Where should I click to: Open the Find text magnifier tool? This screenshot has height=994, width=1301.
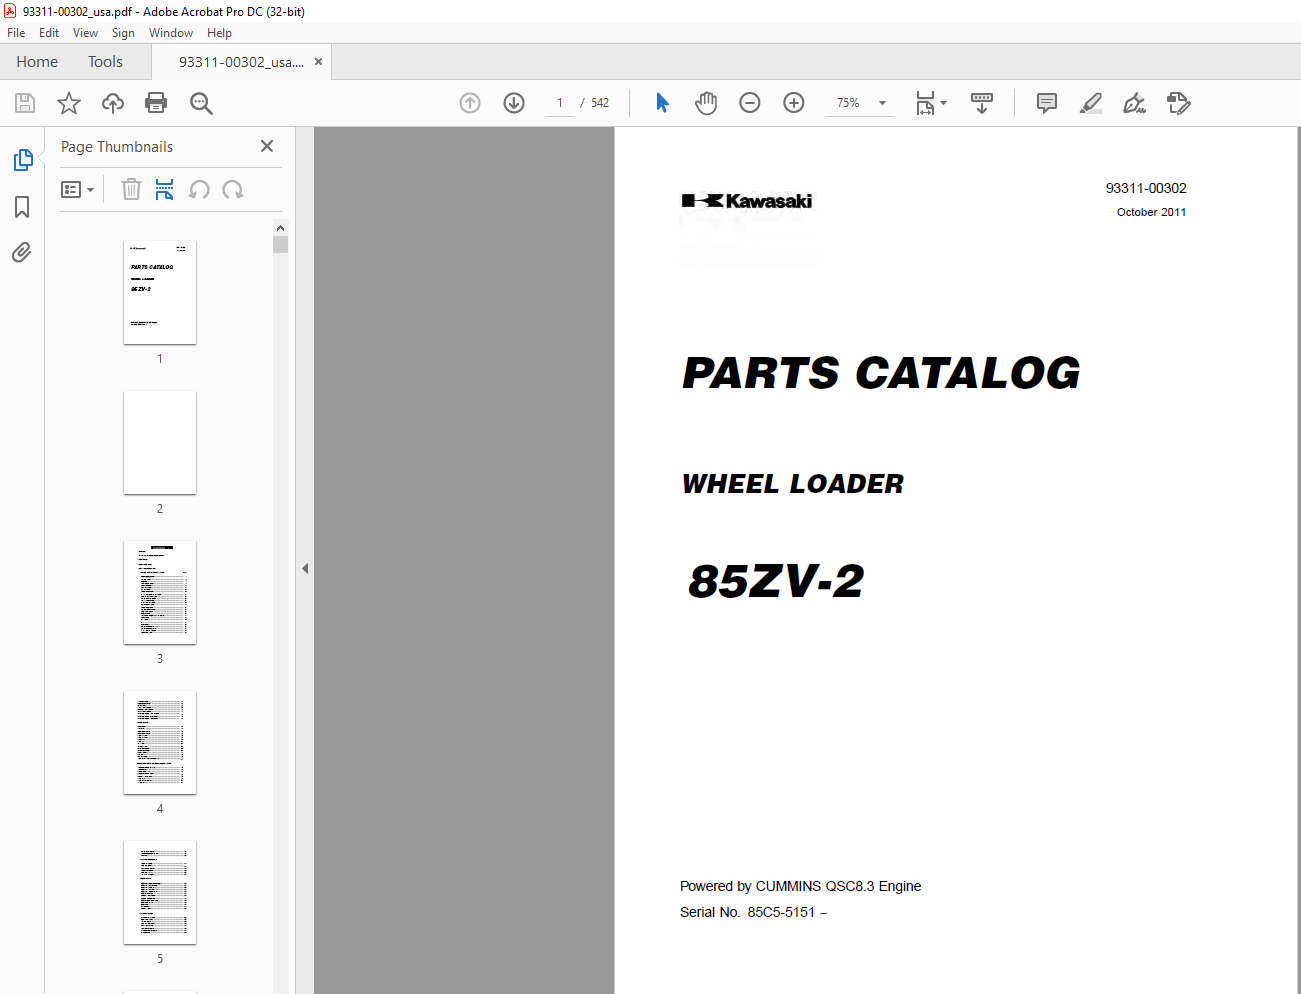click(201, 103)
